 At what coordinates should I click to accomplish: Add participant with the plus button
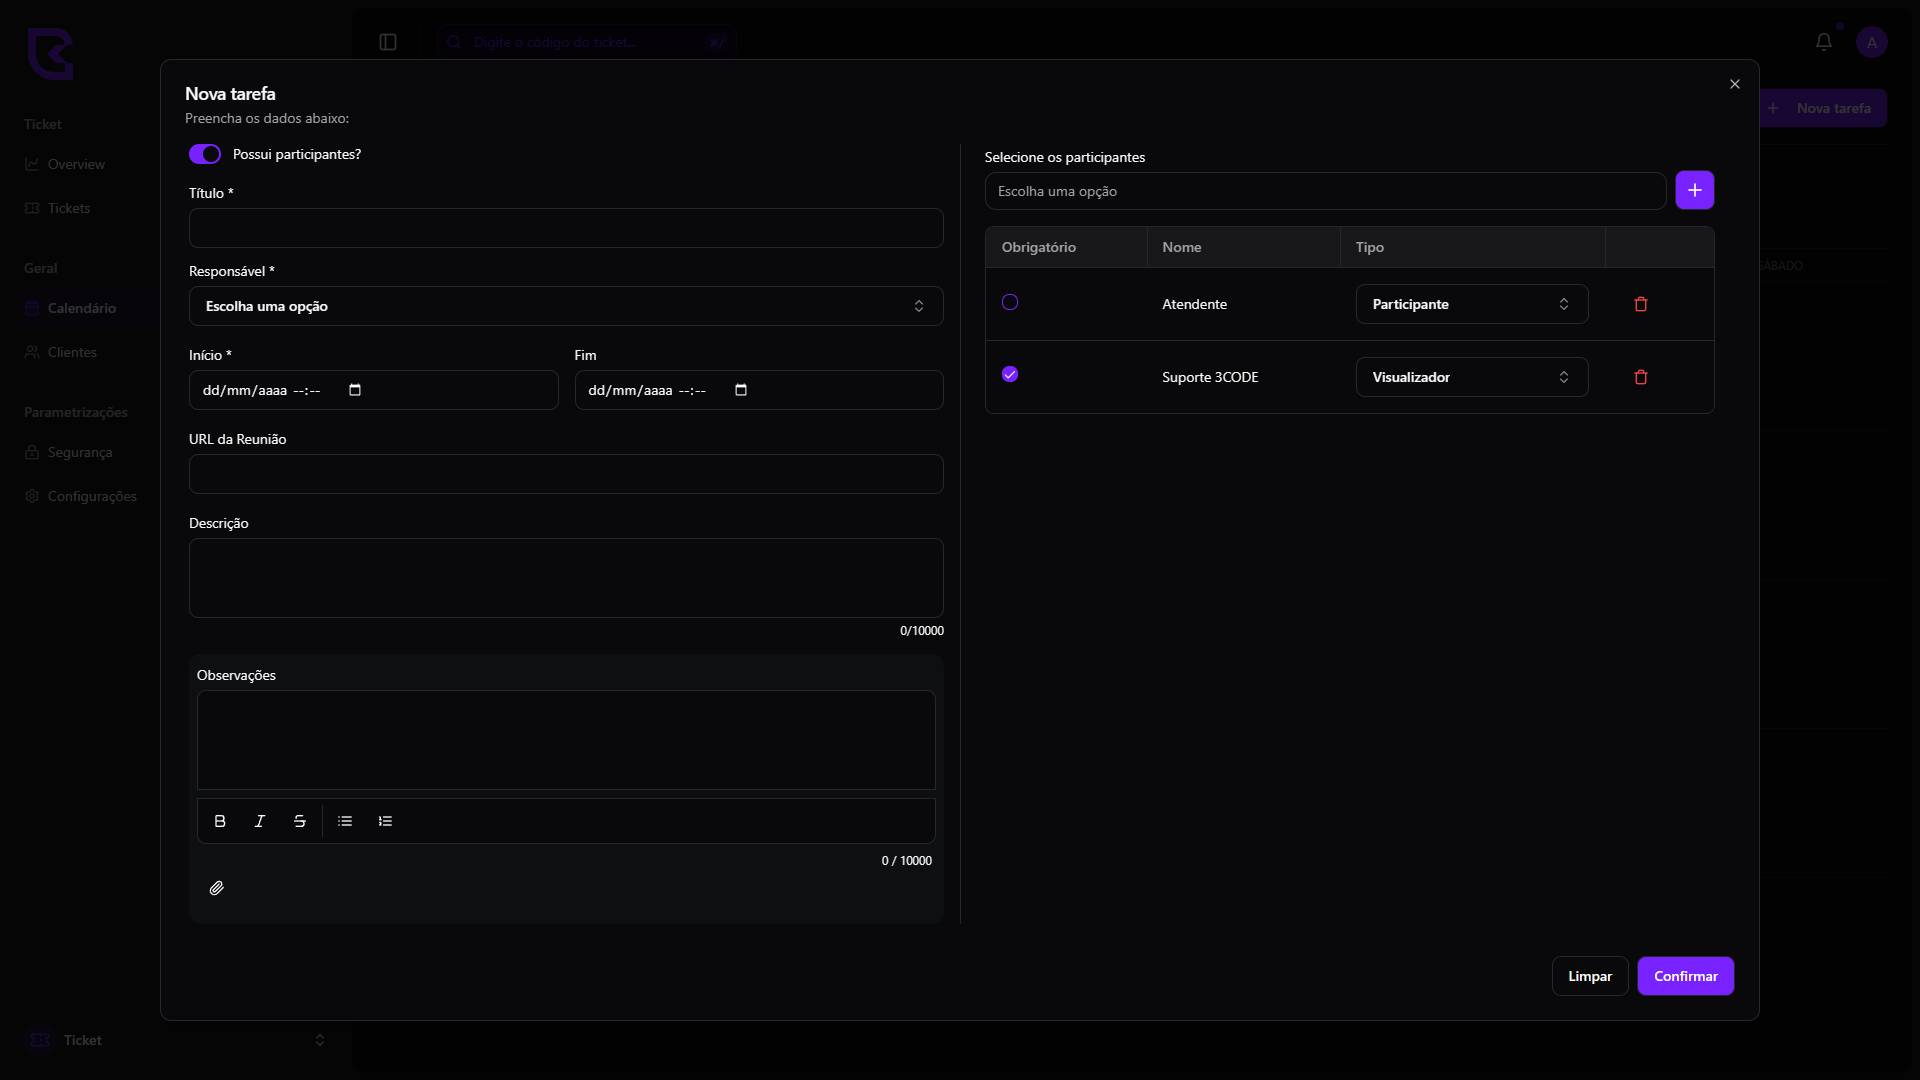pos(1694,190)
